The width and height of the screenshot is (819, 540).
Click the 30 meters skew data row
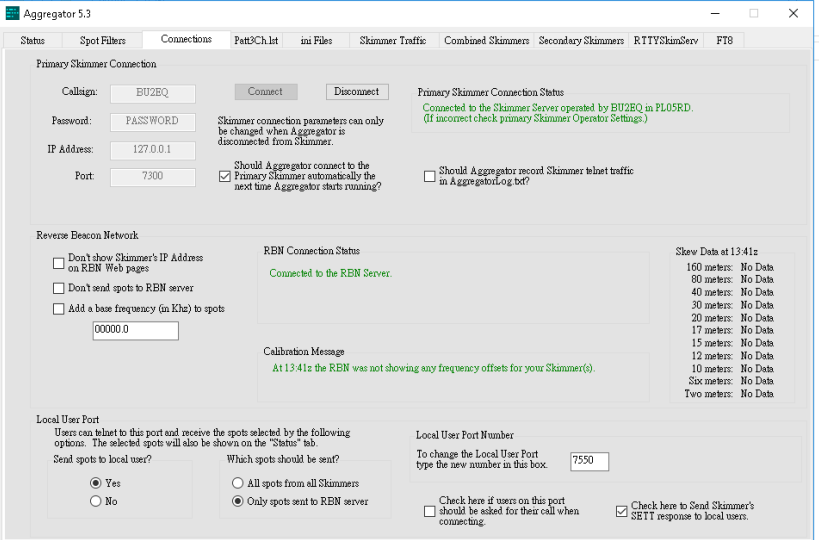pyautogui.click(x=732, y=305)
